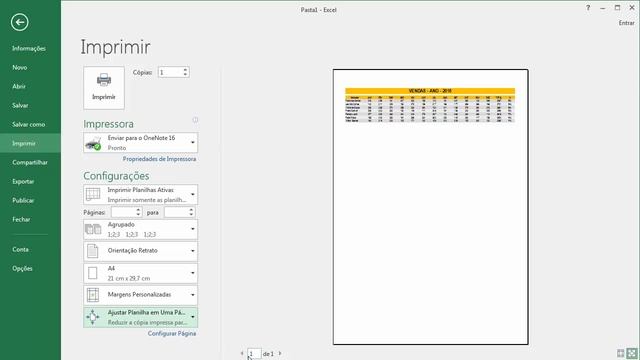Increase the 'para' end page value
Screen dimensions: 640x360
click(x=191, y=210)
